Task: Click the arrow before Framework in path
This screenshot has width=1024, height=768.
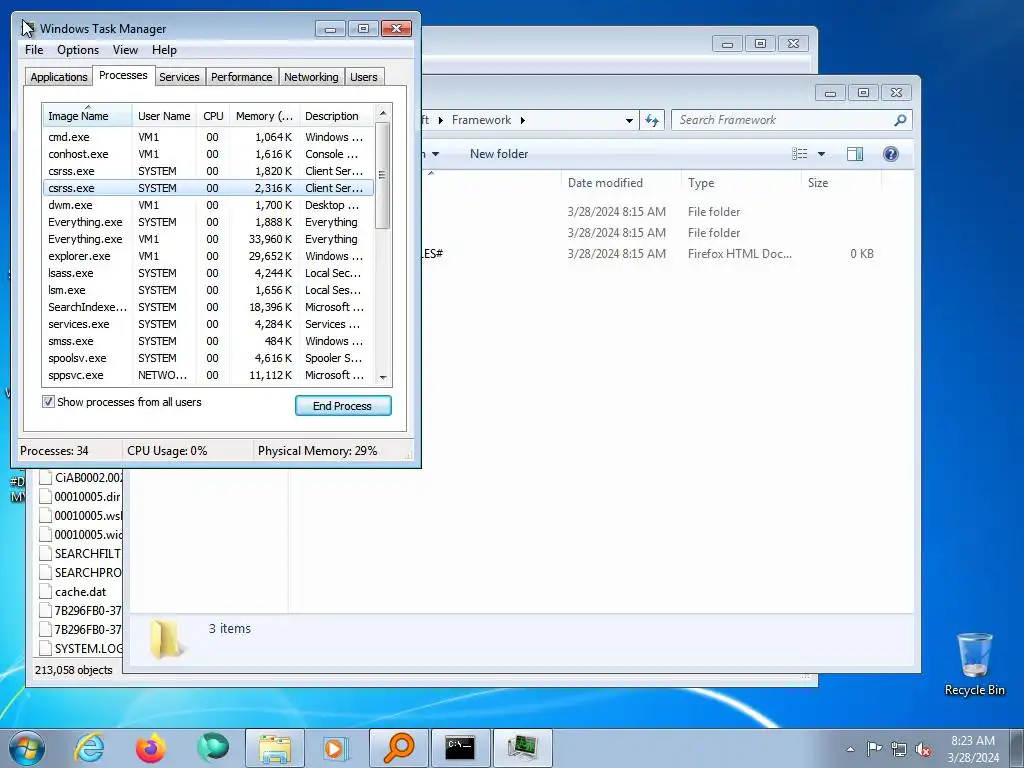Action: point(440,120)
